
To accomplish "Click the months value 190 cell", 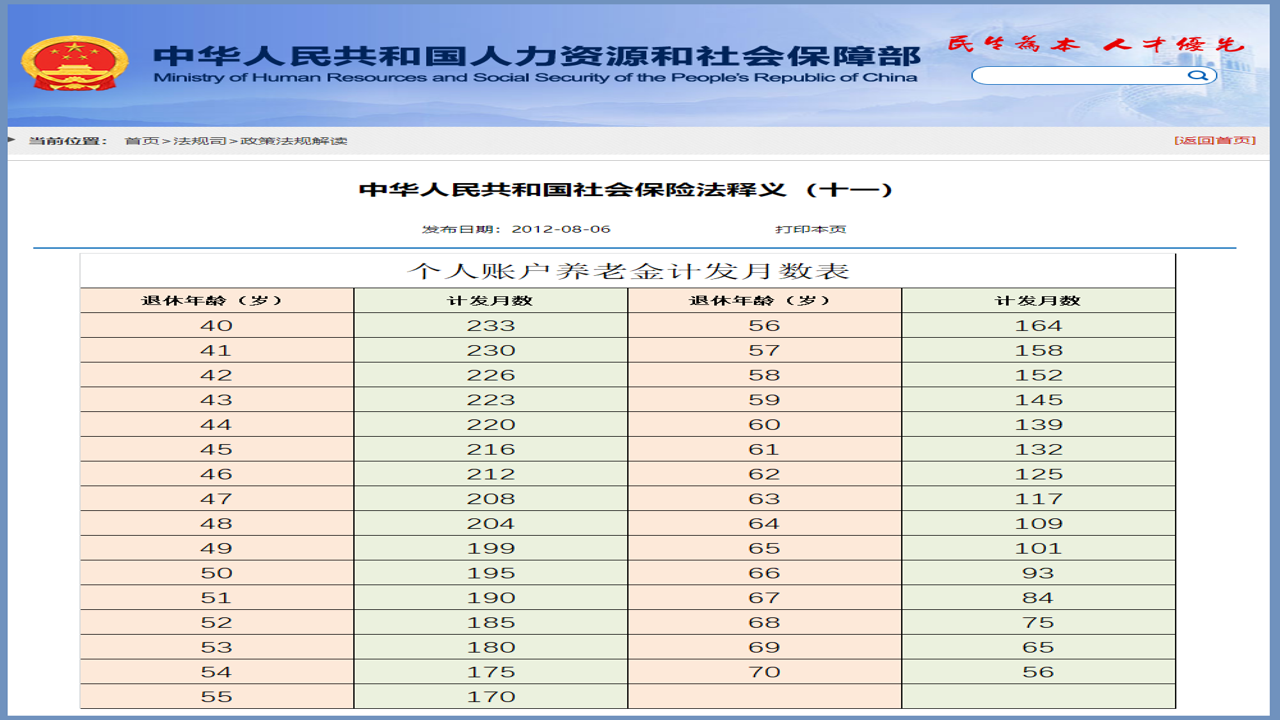I will coord(491,597).
